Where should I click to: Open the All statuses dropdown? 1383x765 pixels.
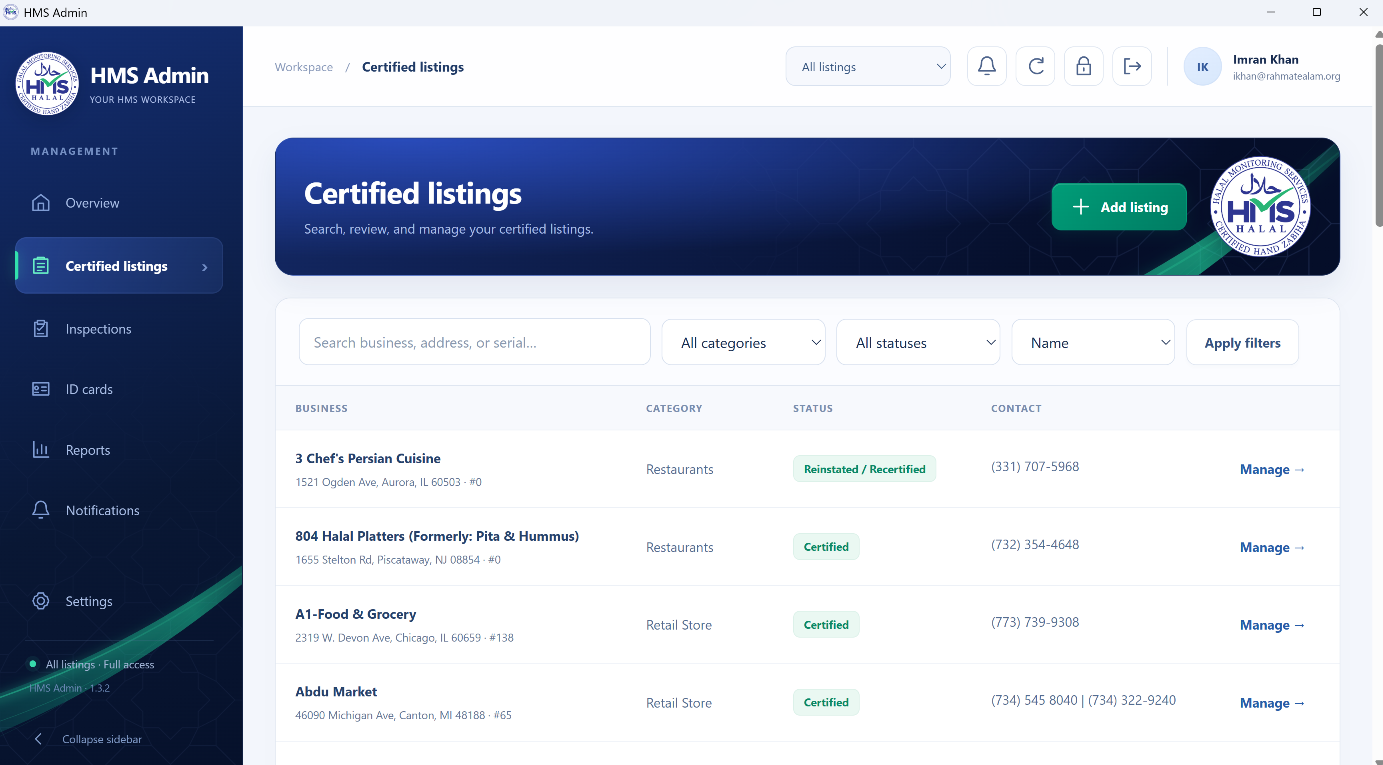pyautogui.click(x=918, y=342)
